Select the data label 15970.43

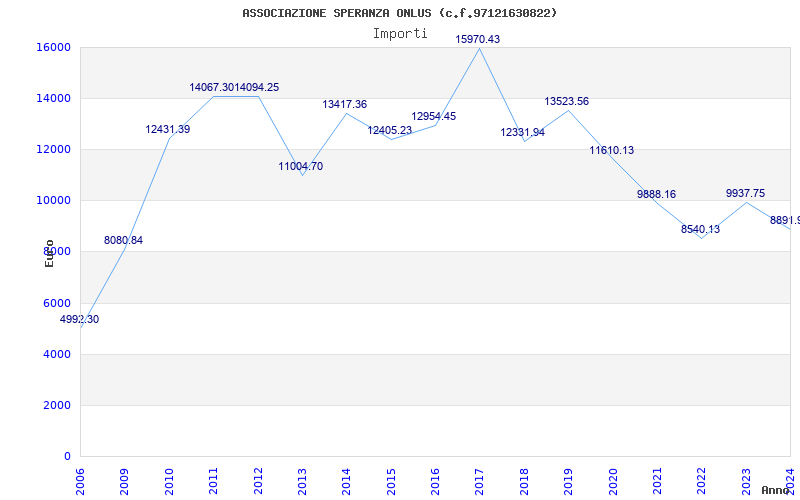coord(478,39)
